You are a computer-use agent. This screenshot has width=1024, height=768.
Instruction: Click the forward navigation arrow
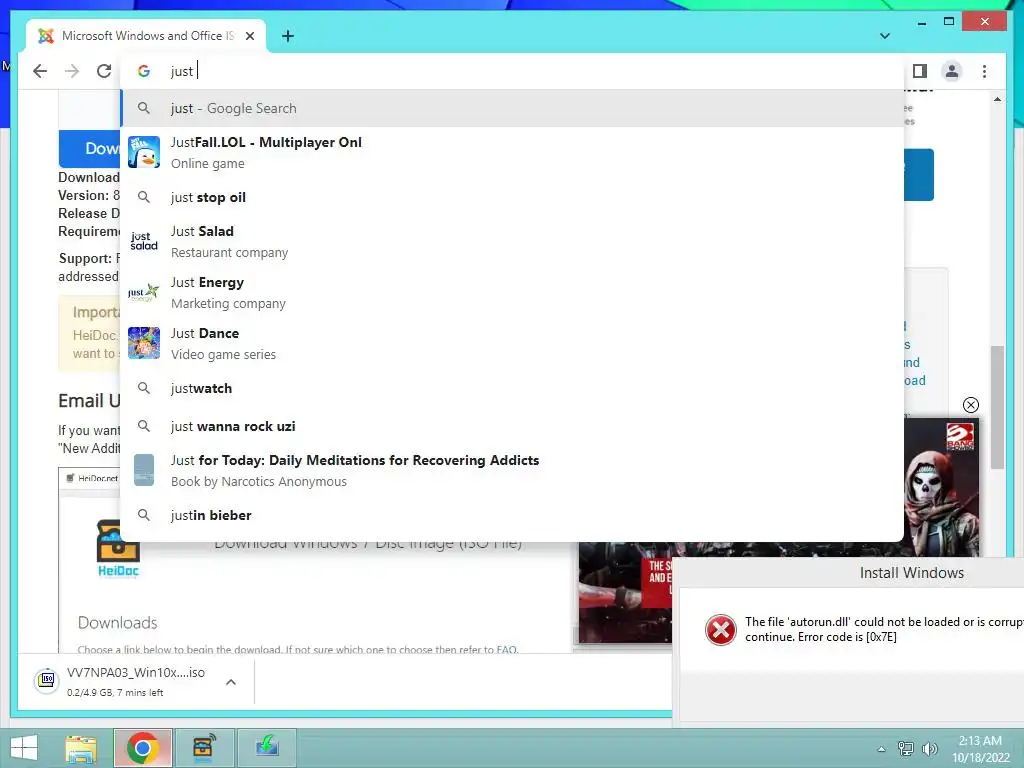coord(72,71)
